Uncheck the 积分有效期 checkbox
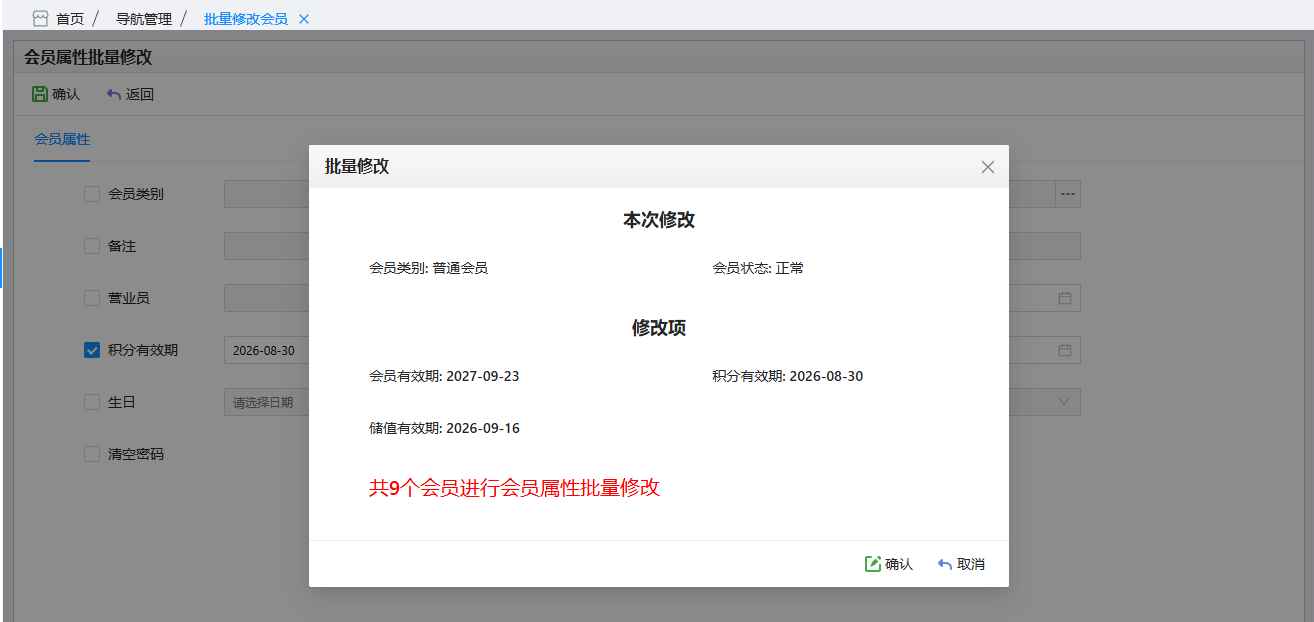The width and height of the screenshot is (1314, 622). 92,350
